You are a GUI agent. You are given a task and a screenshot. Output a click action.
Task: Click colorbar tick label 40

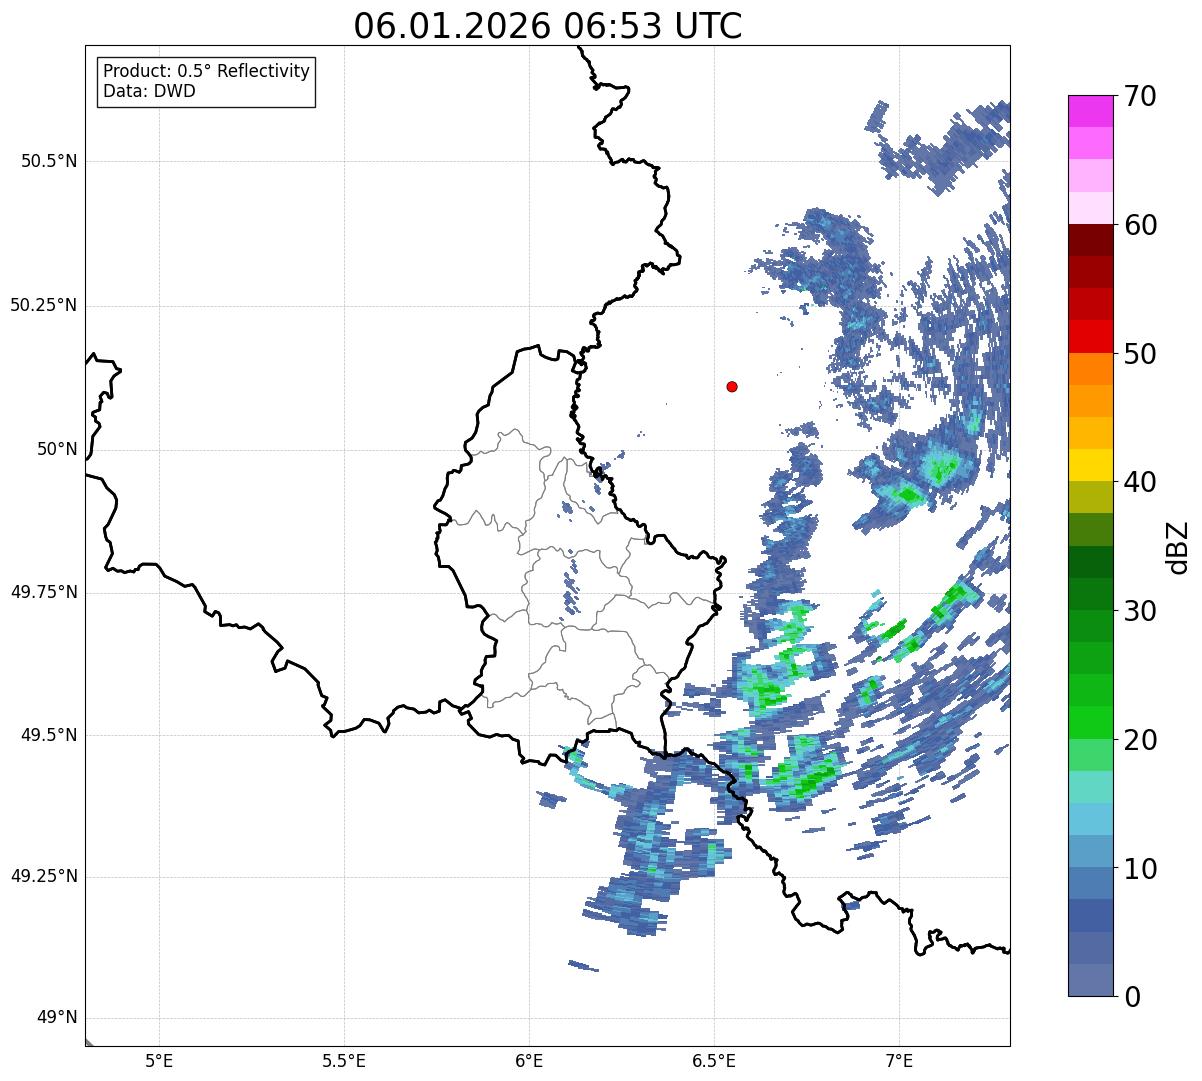[x=1141, y=482]
